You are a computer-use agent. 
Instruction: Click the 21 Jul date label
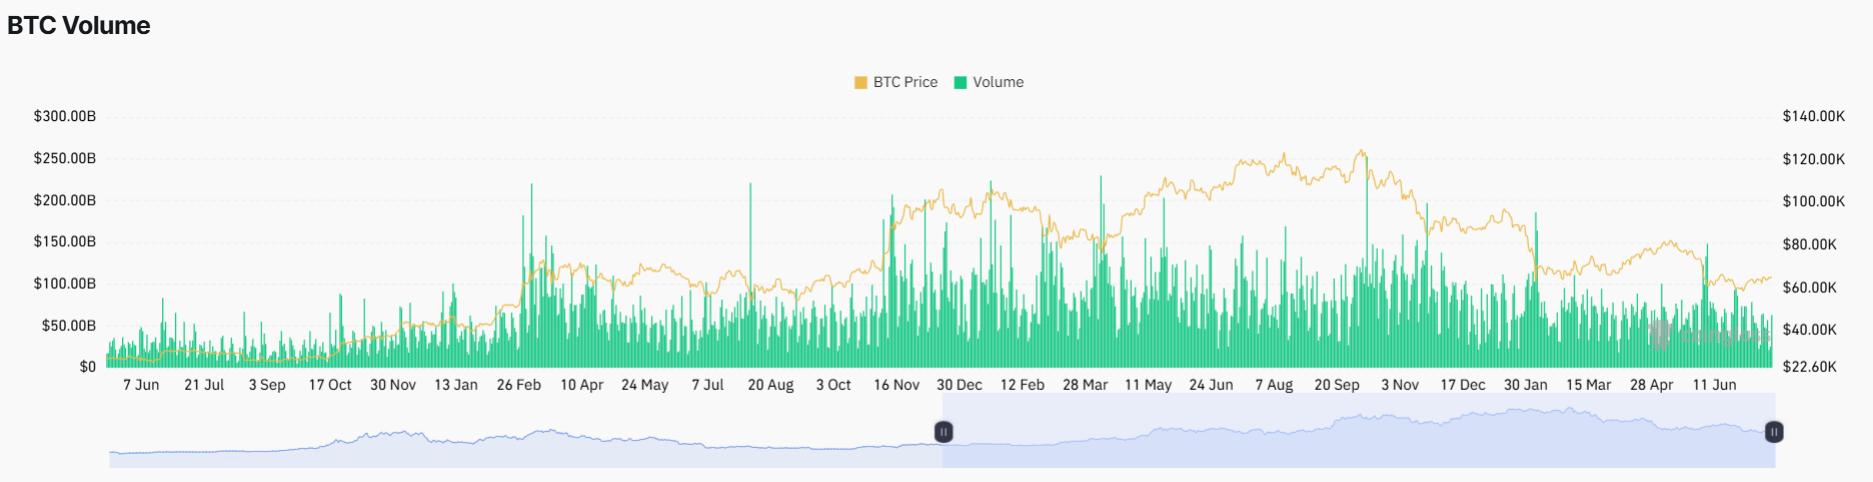[x=204, y=385]
